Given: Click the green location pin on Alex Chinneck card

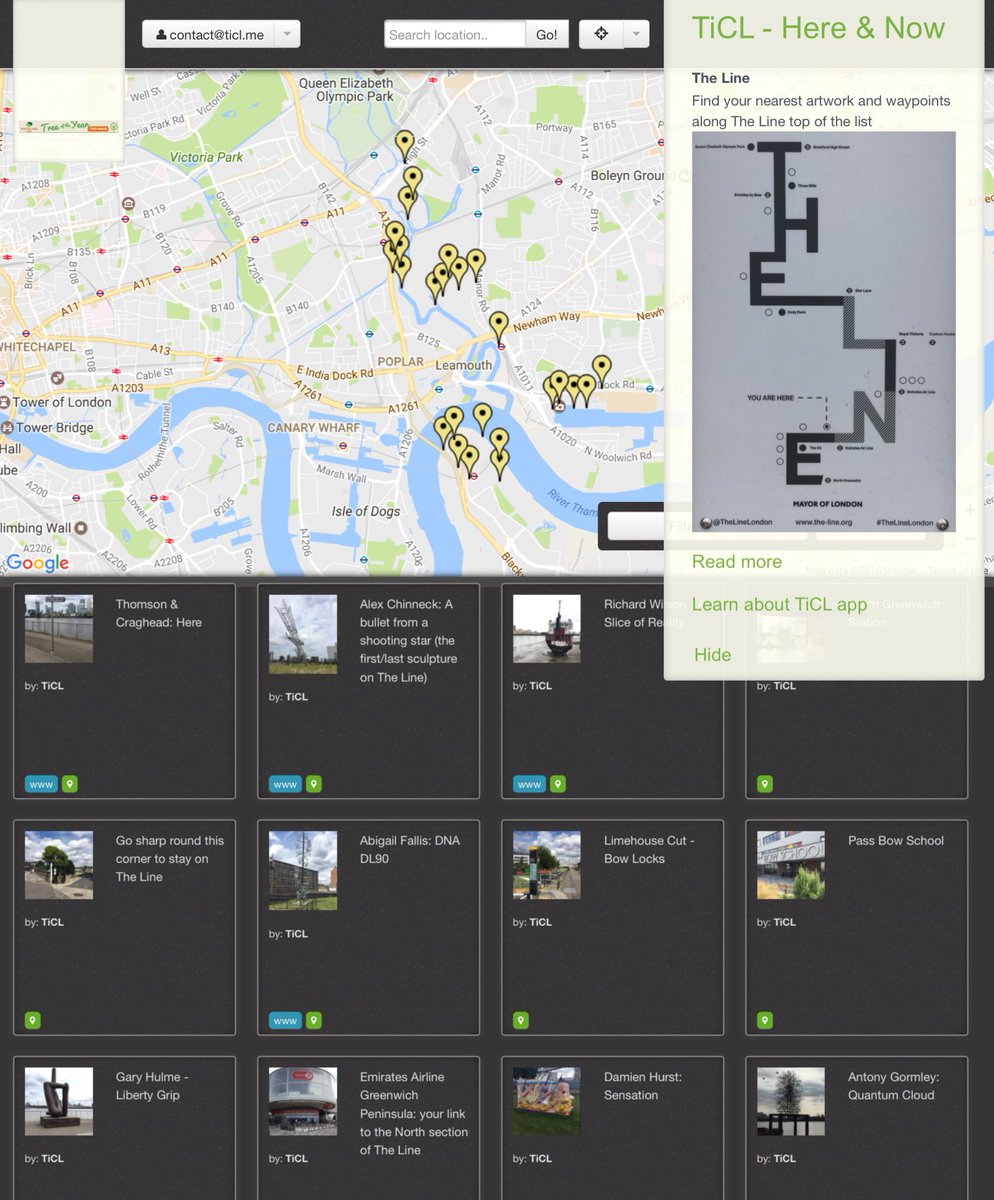Looking at the screenshot, I should (x=314, y=784).
